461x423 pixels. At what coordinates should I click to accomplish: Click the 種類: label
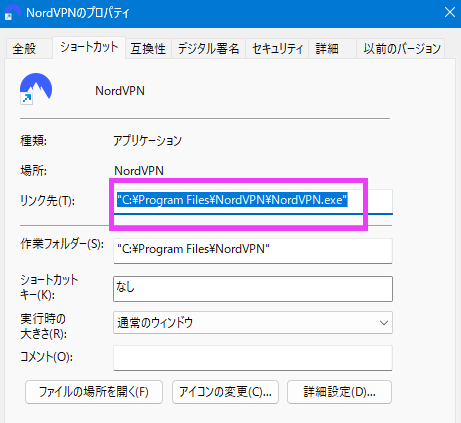[x=33, y=141]
